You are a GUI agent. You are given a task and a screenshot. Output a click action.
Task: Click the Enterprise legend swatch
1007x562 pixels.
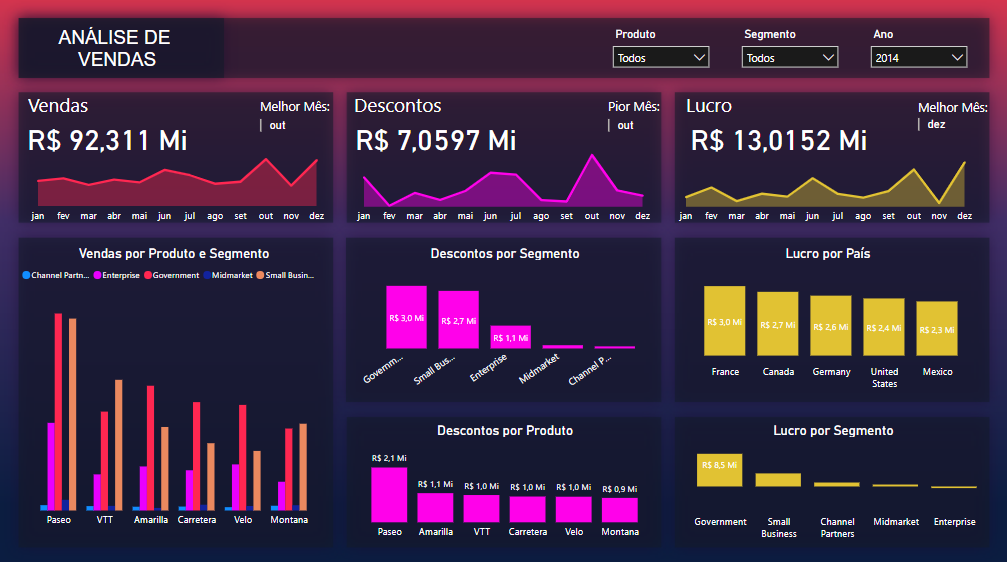[97, 275]
